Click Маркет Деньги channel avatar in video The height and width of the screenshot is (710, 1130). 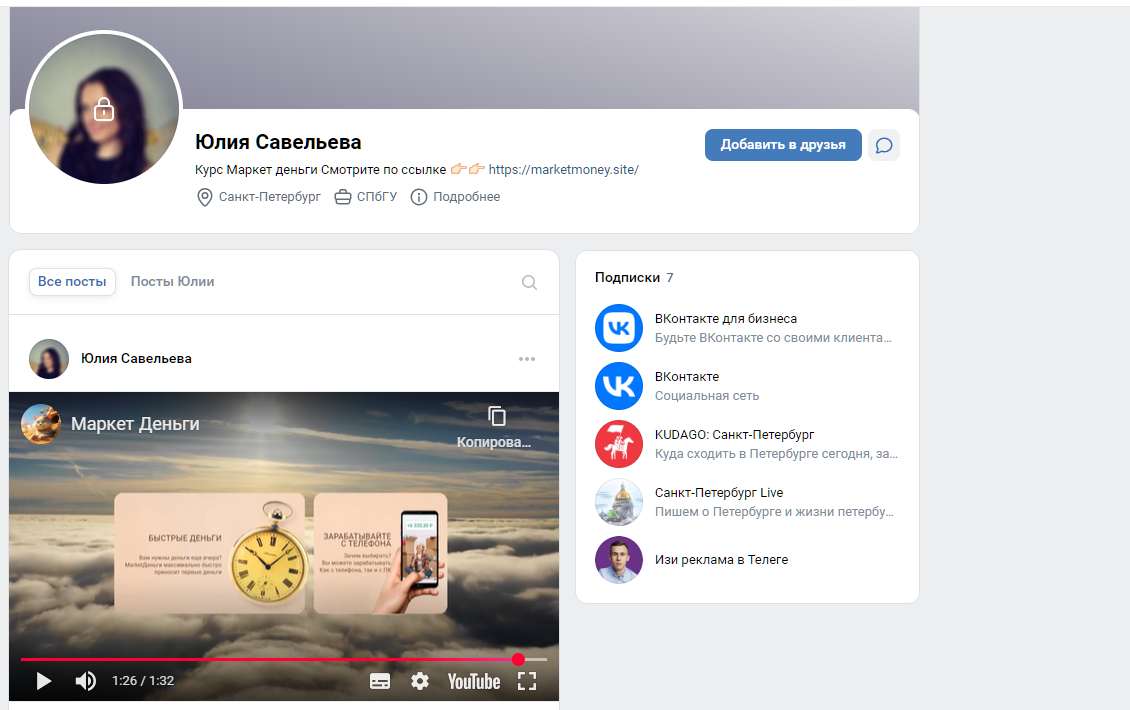coord(40,424)
